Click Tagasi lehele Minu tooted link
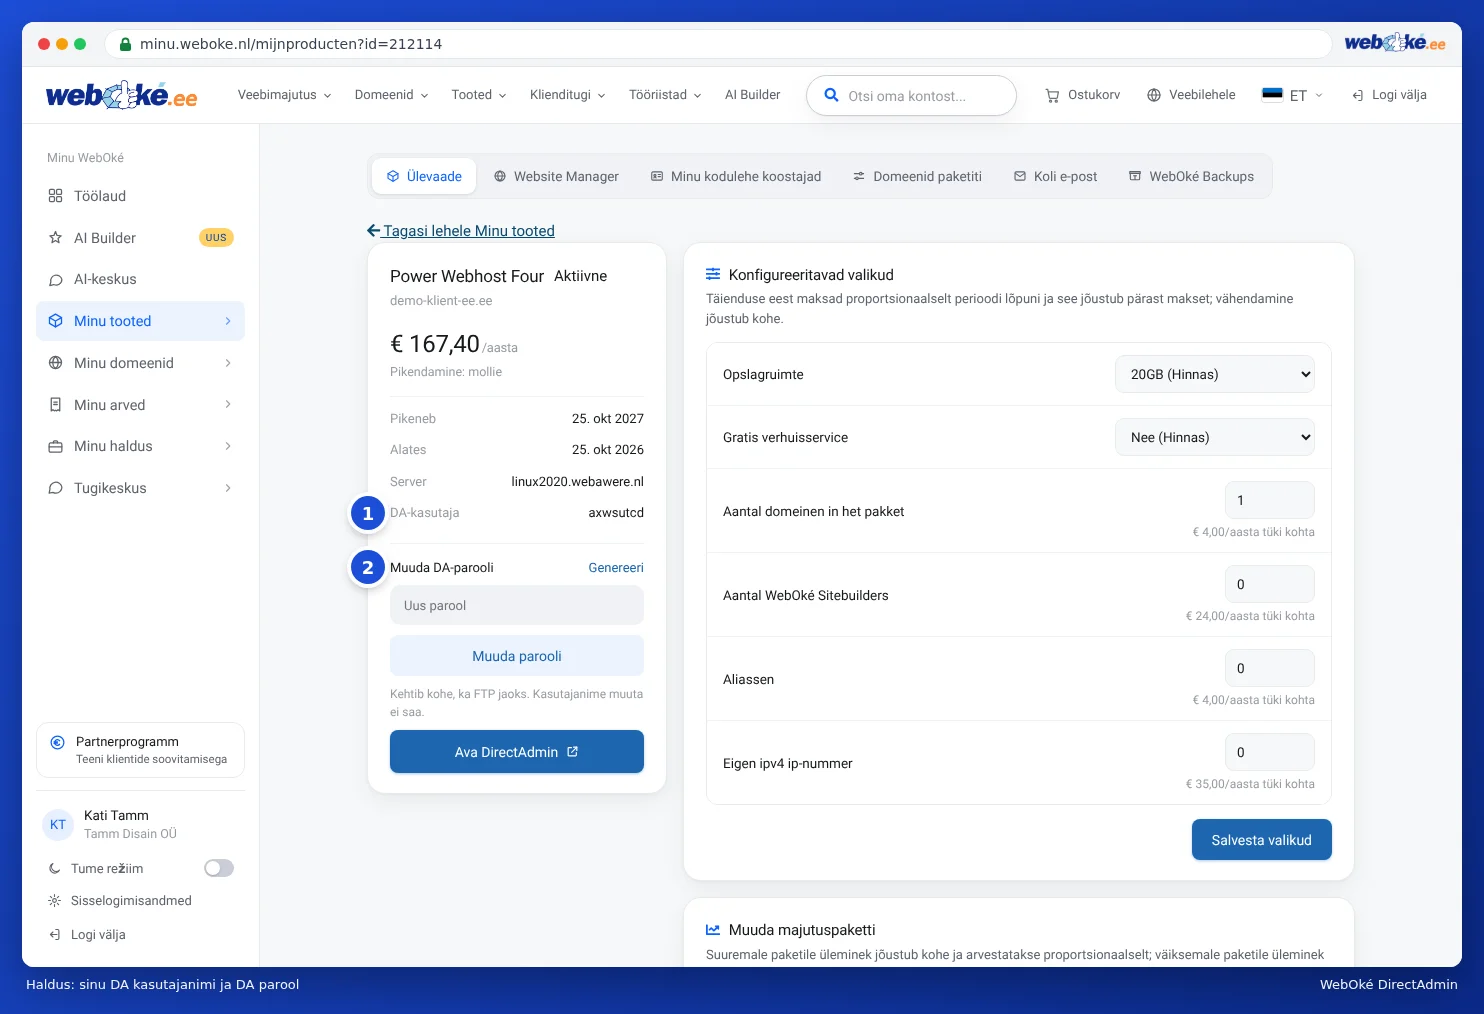This screenshot has width=1484, height=1014. (461, 231)
